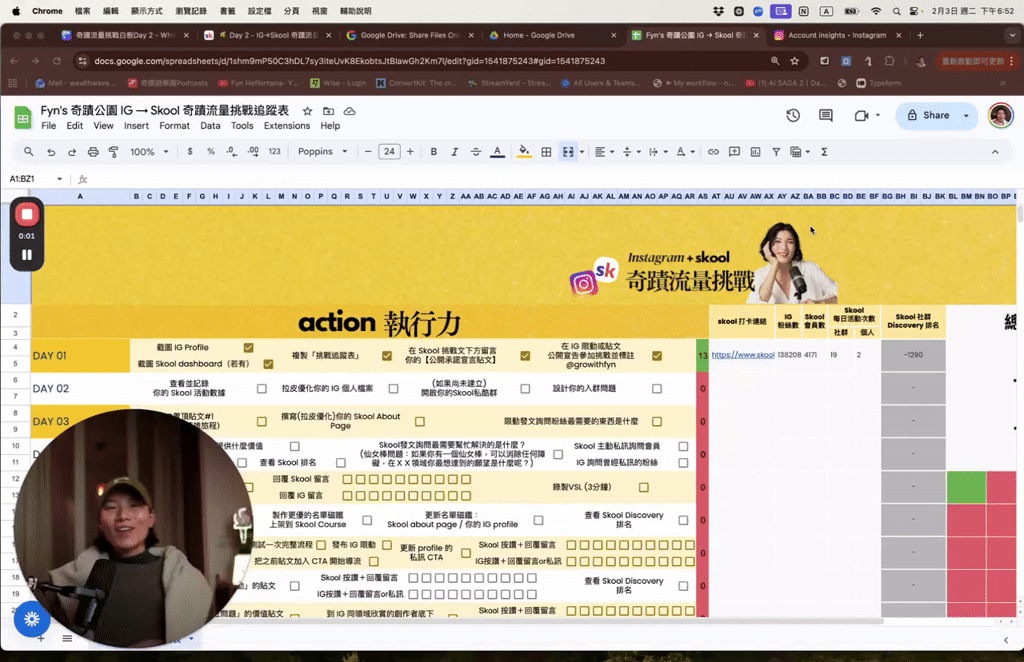Star the spreadsheet document

point(308,111)
